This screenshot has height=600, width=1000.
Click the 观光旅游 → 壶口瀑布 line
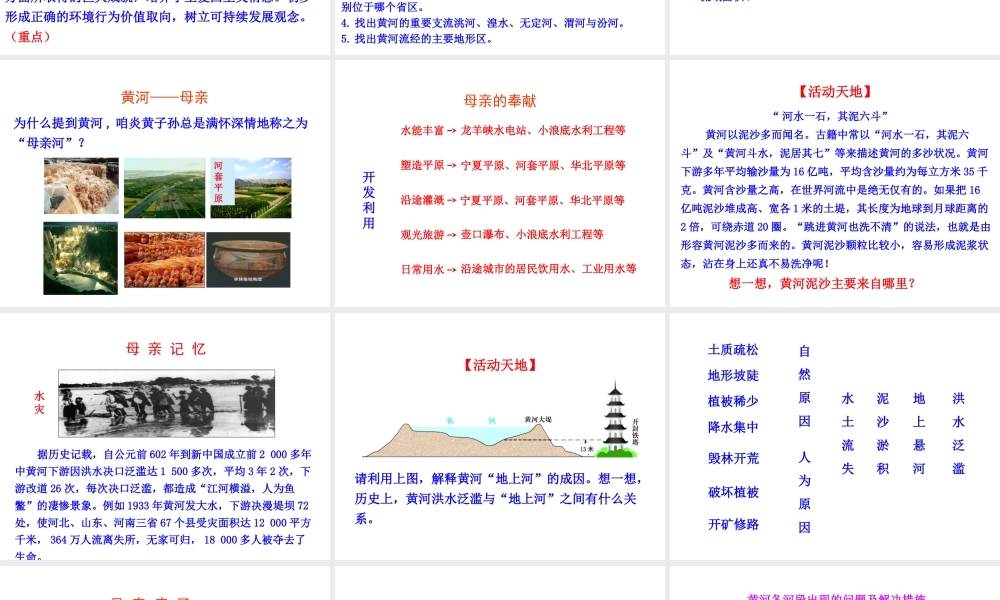pyautogui.click(x=502, y=235)
